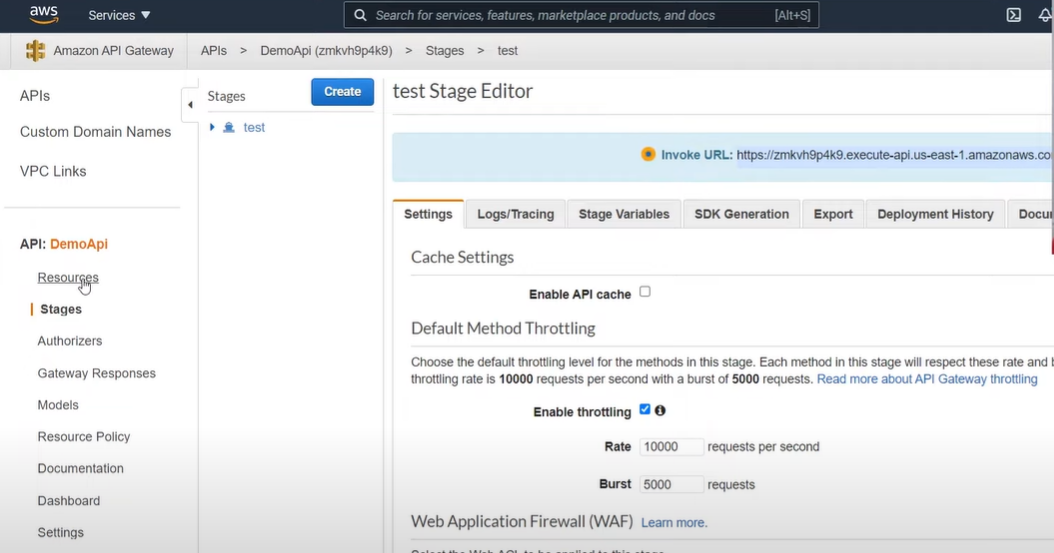Screen dimensions: 1054x553
Task: Toggle the Enable throttling checkbox
Action: 645,409
